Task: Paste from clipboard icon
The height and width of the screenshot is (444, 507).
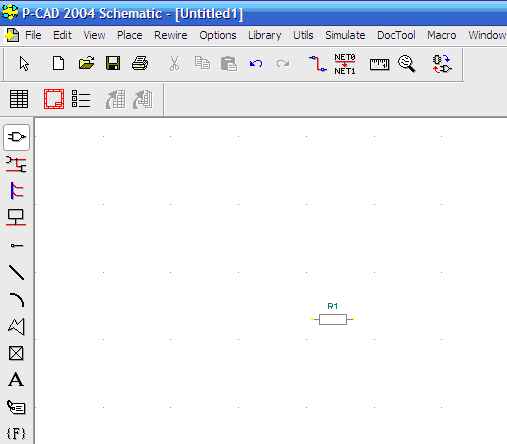Action: tap(229, 63)
